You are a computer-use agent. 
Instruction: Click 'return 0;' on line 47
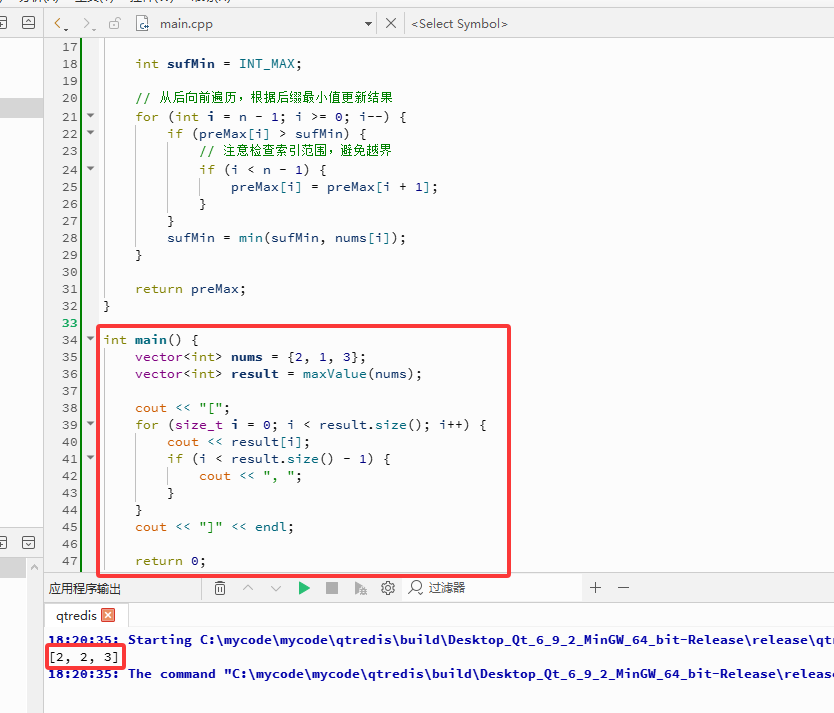(170, 561)
